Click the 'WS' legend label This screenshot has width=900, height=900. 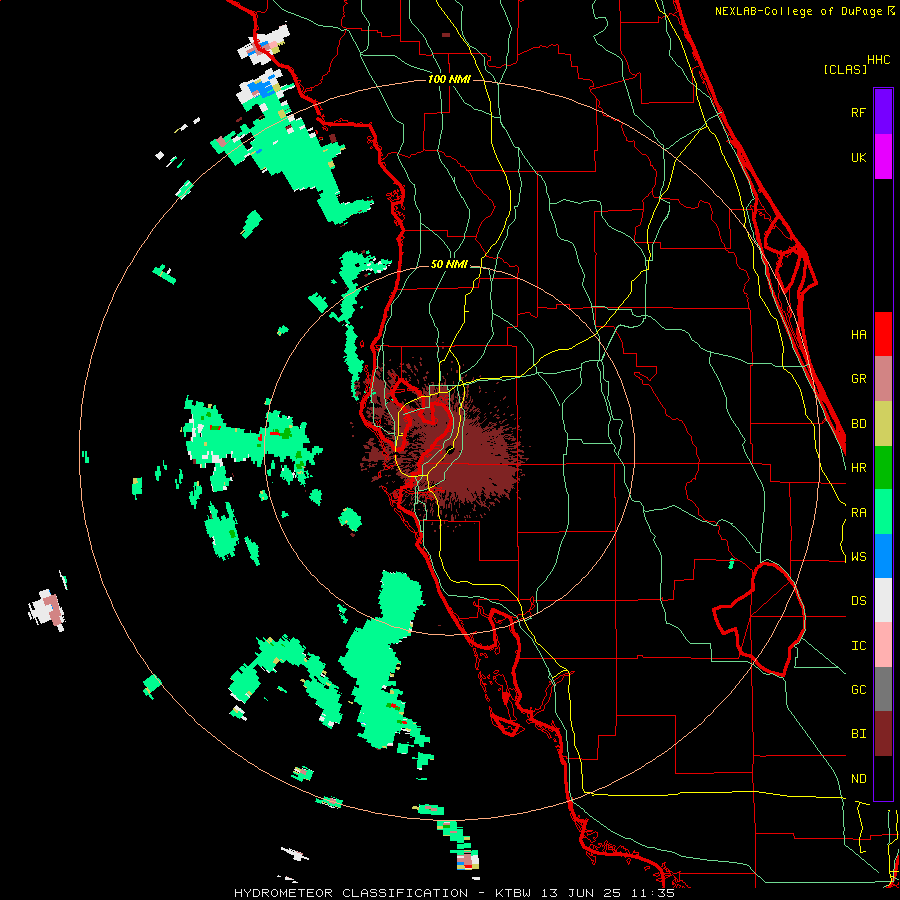tap(858, 557)
